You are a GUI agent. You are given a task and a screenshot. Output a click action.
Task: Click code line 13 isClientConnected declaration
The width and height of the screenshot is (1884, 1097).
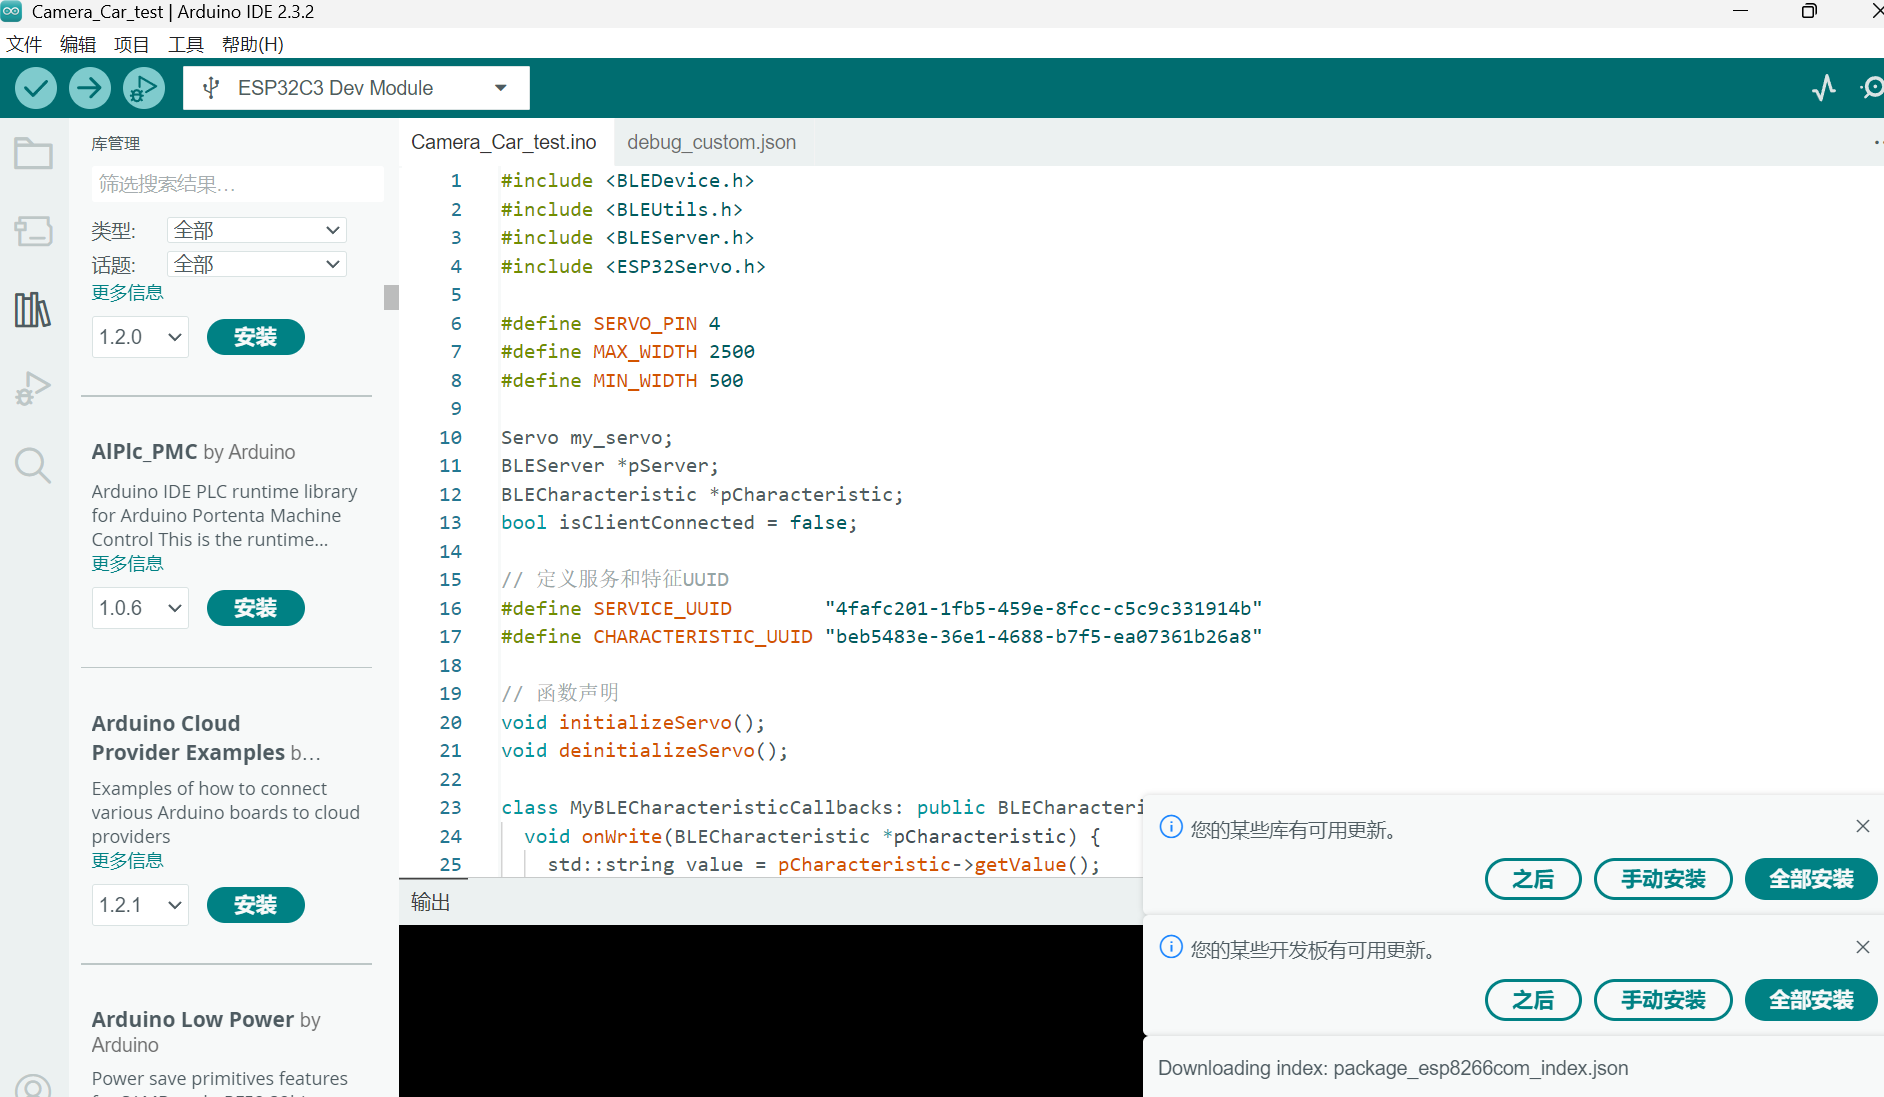(x=679, y=523)
